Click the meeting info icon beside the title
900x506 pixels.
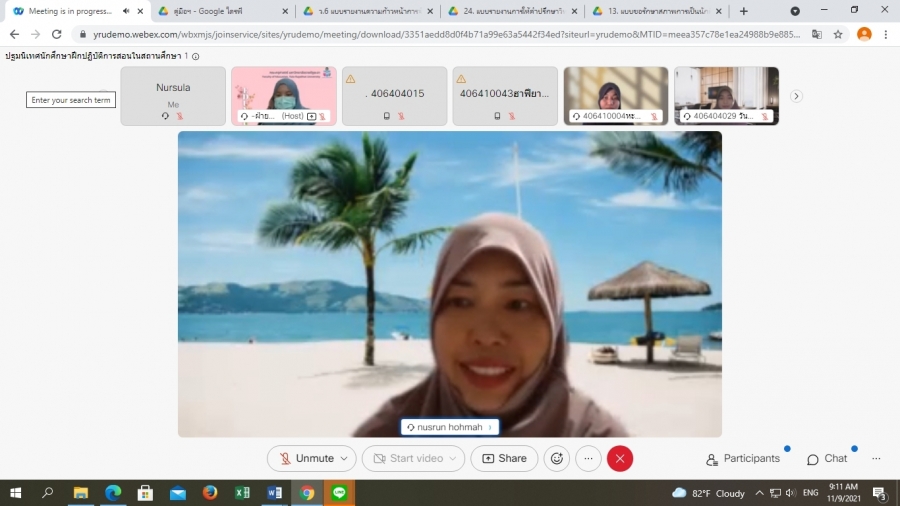[195, 56]
